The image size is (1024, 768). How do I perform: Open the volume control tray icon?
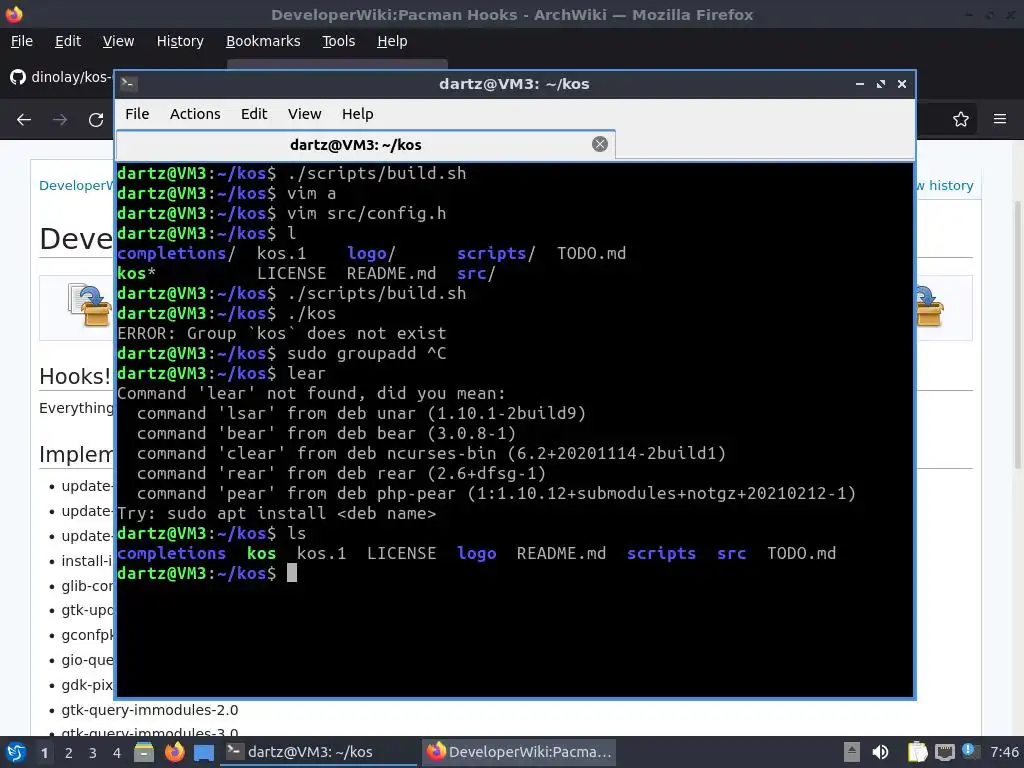(880, 752)
